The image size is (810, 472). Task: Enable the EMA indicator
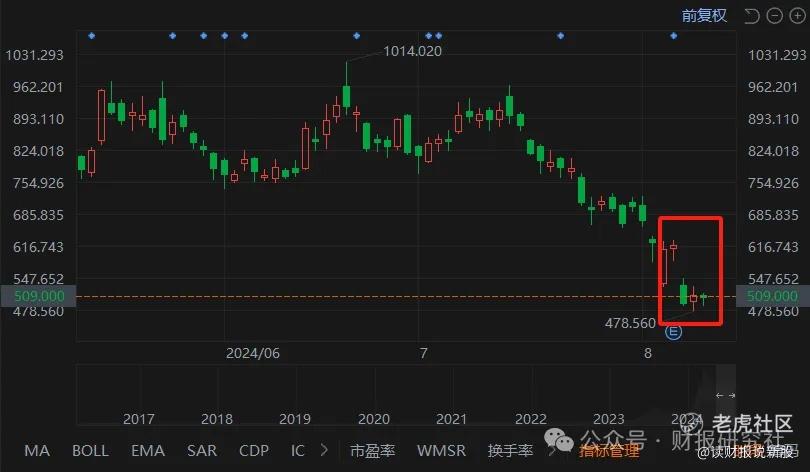tap(148, 451)
